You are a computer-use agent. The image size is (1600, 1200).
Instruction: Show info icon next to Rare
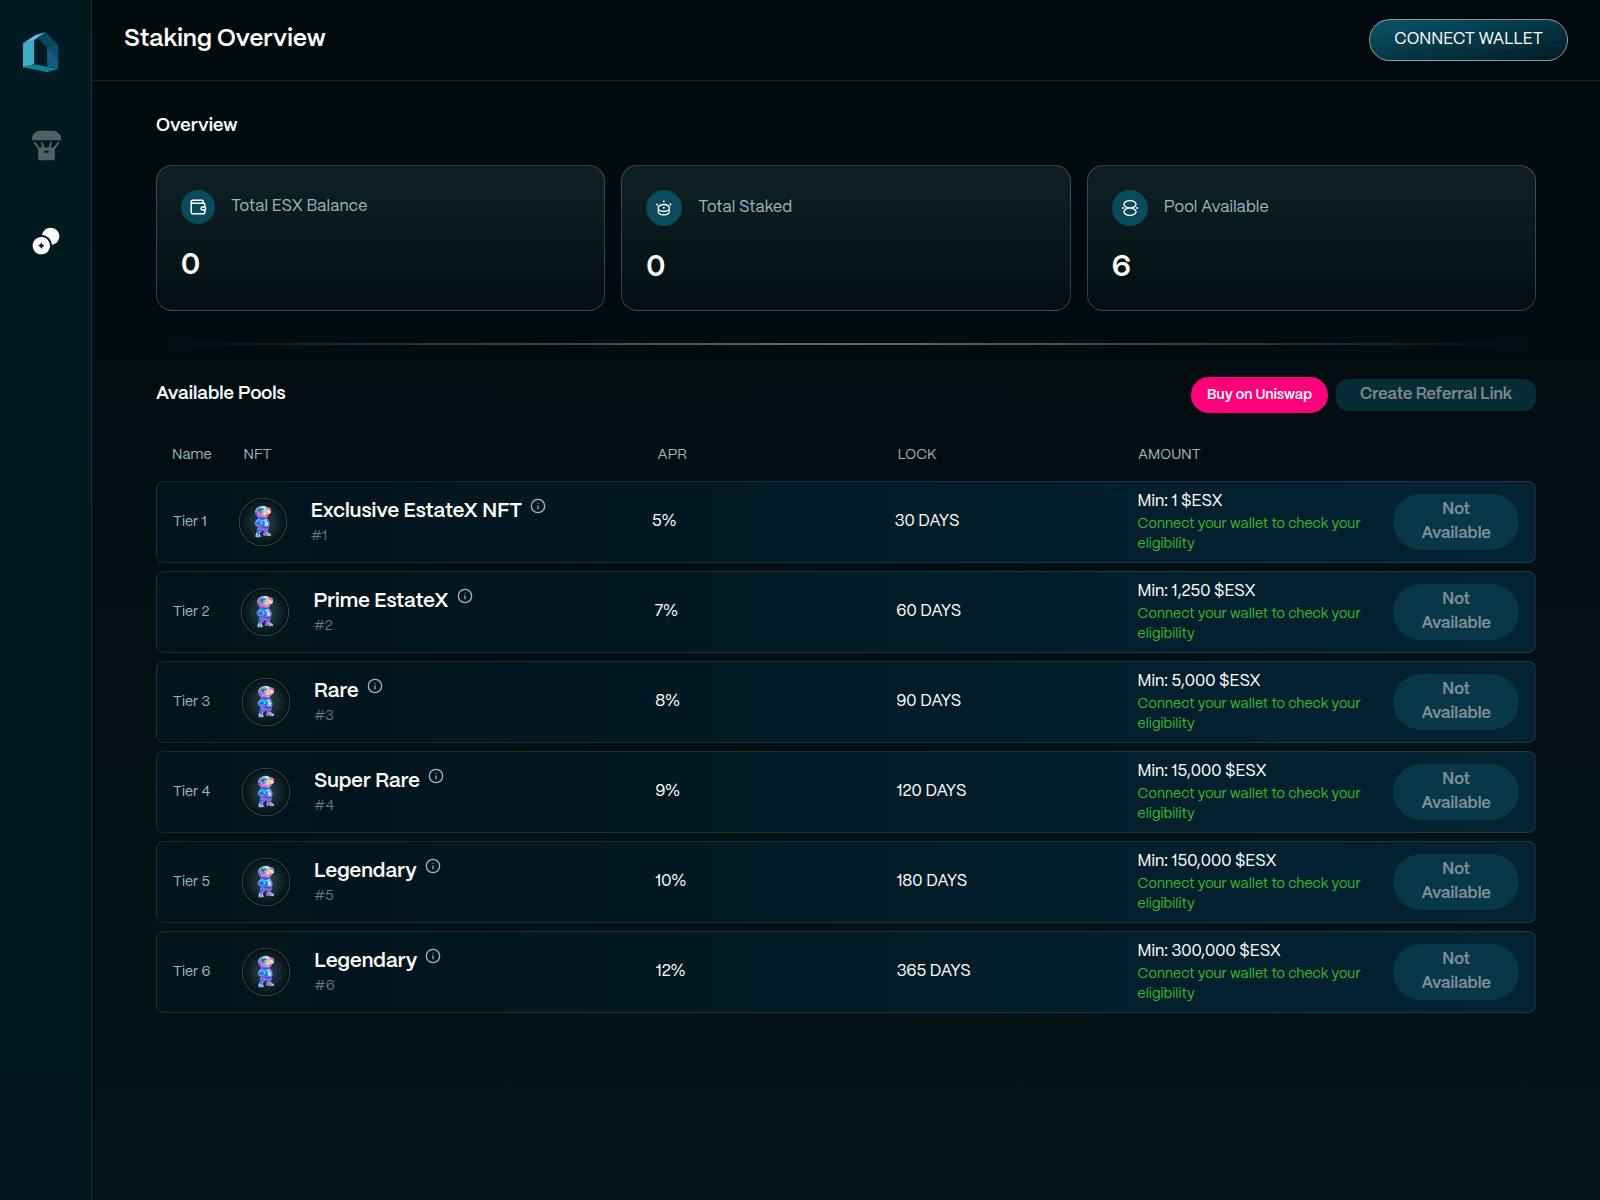(375, 686)
